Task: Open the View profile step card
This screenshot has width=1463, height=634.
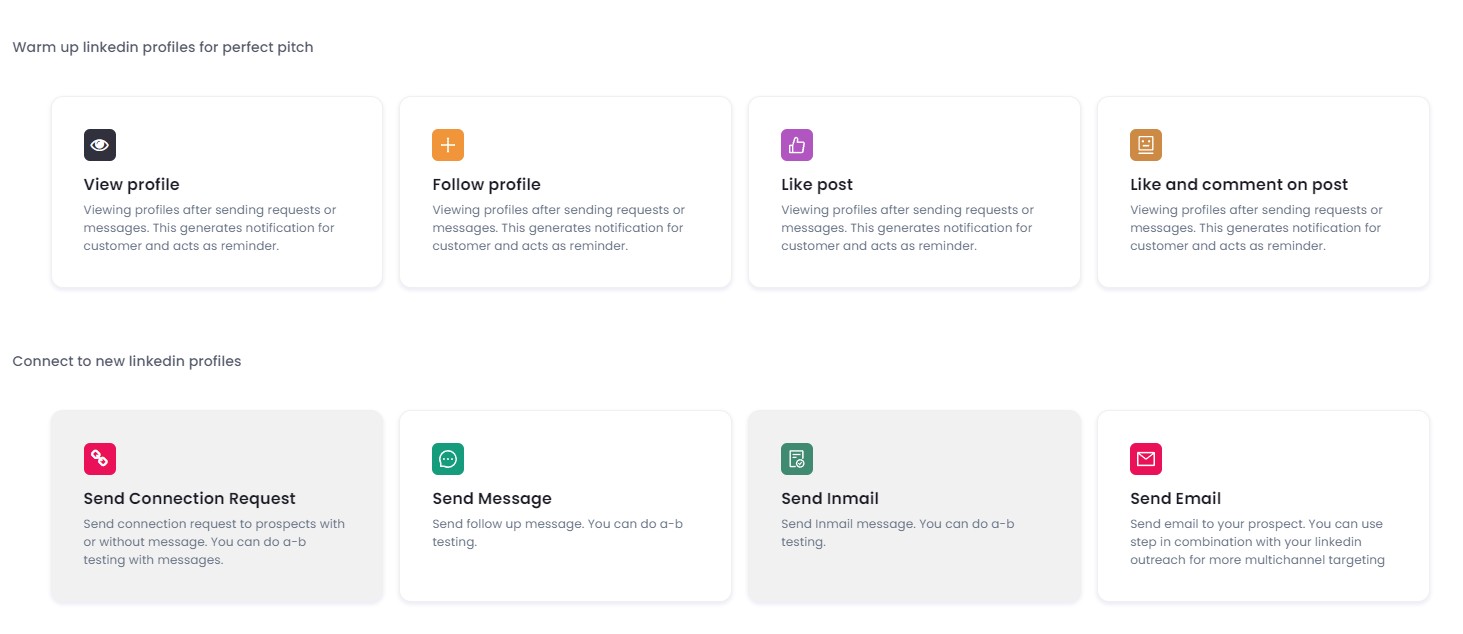Action: point(216,192)
